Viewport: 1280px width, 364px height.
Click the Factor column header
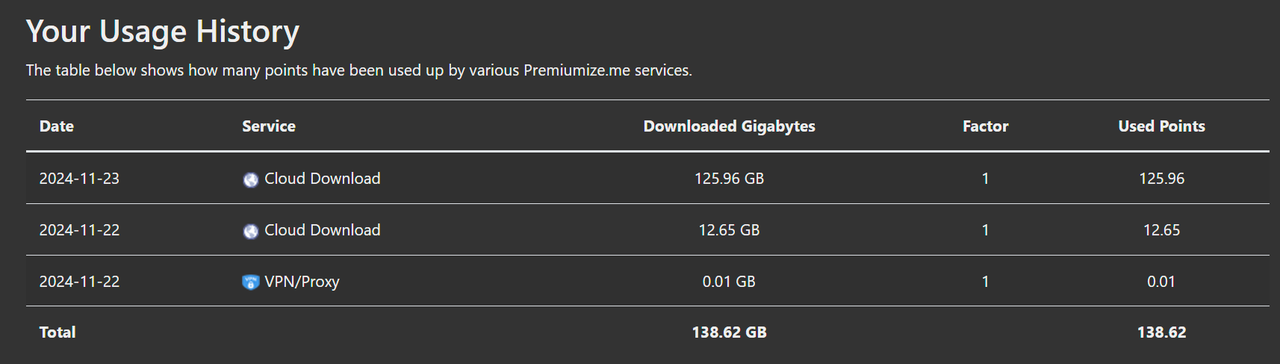coord(985,126)
